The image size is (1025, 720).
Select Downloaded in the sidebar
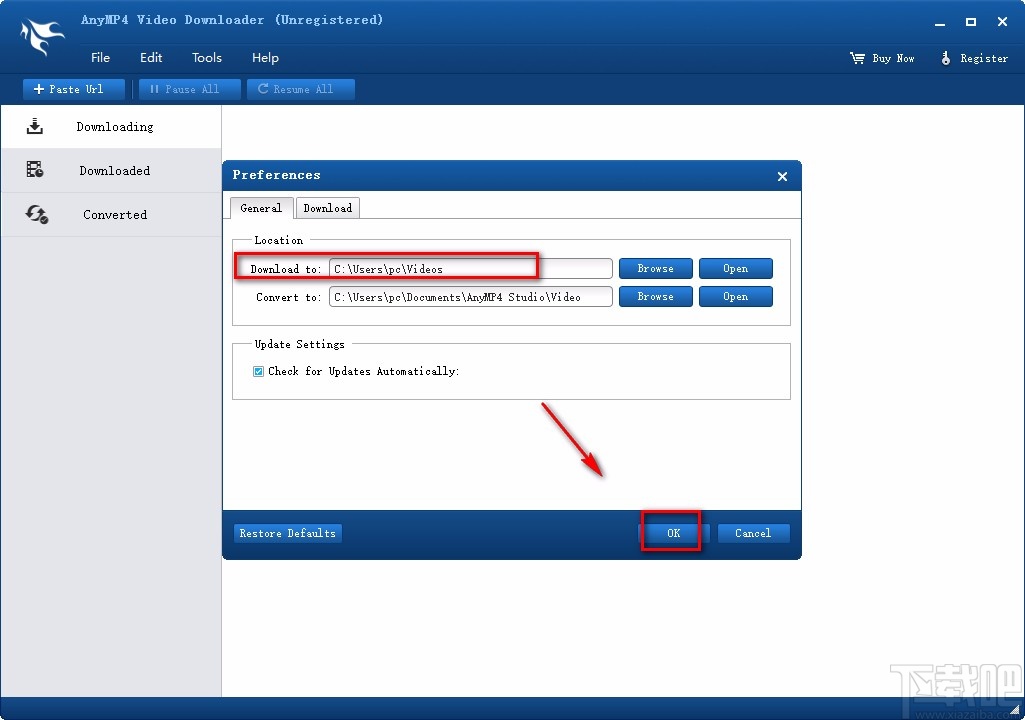coord(111,170)
